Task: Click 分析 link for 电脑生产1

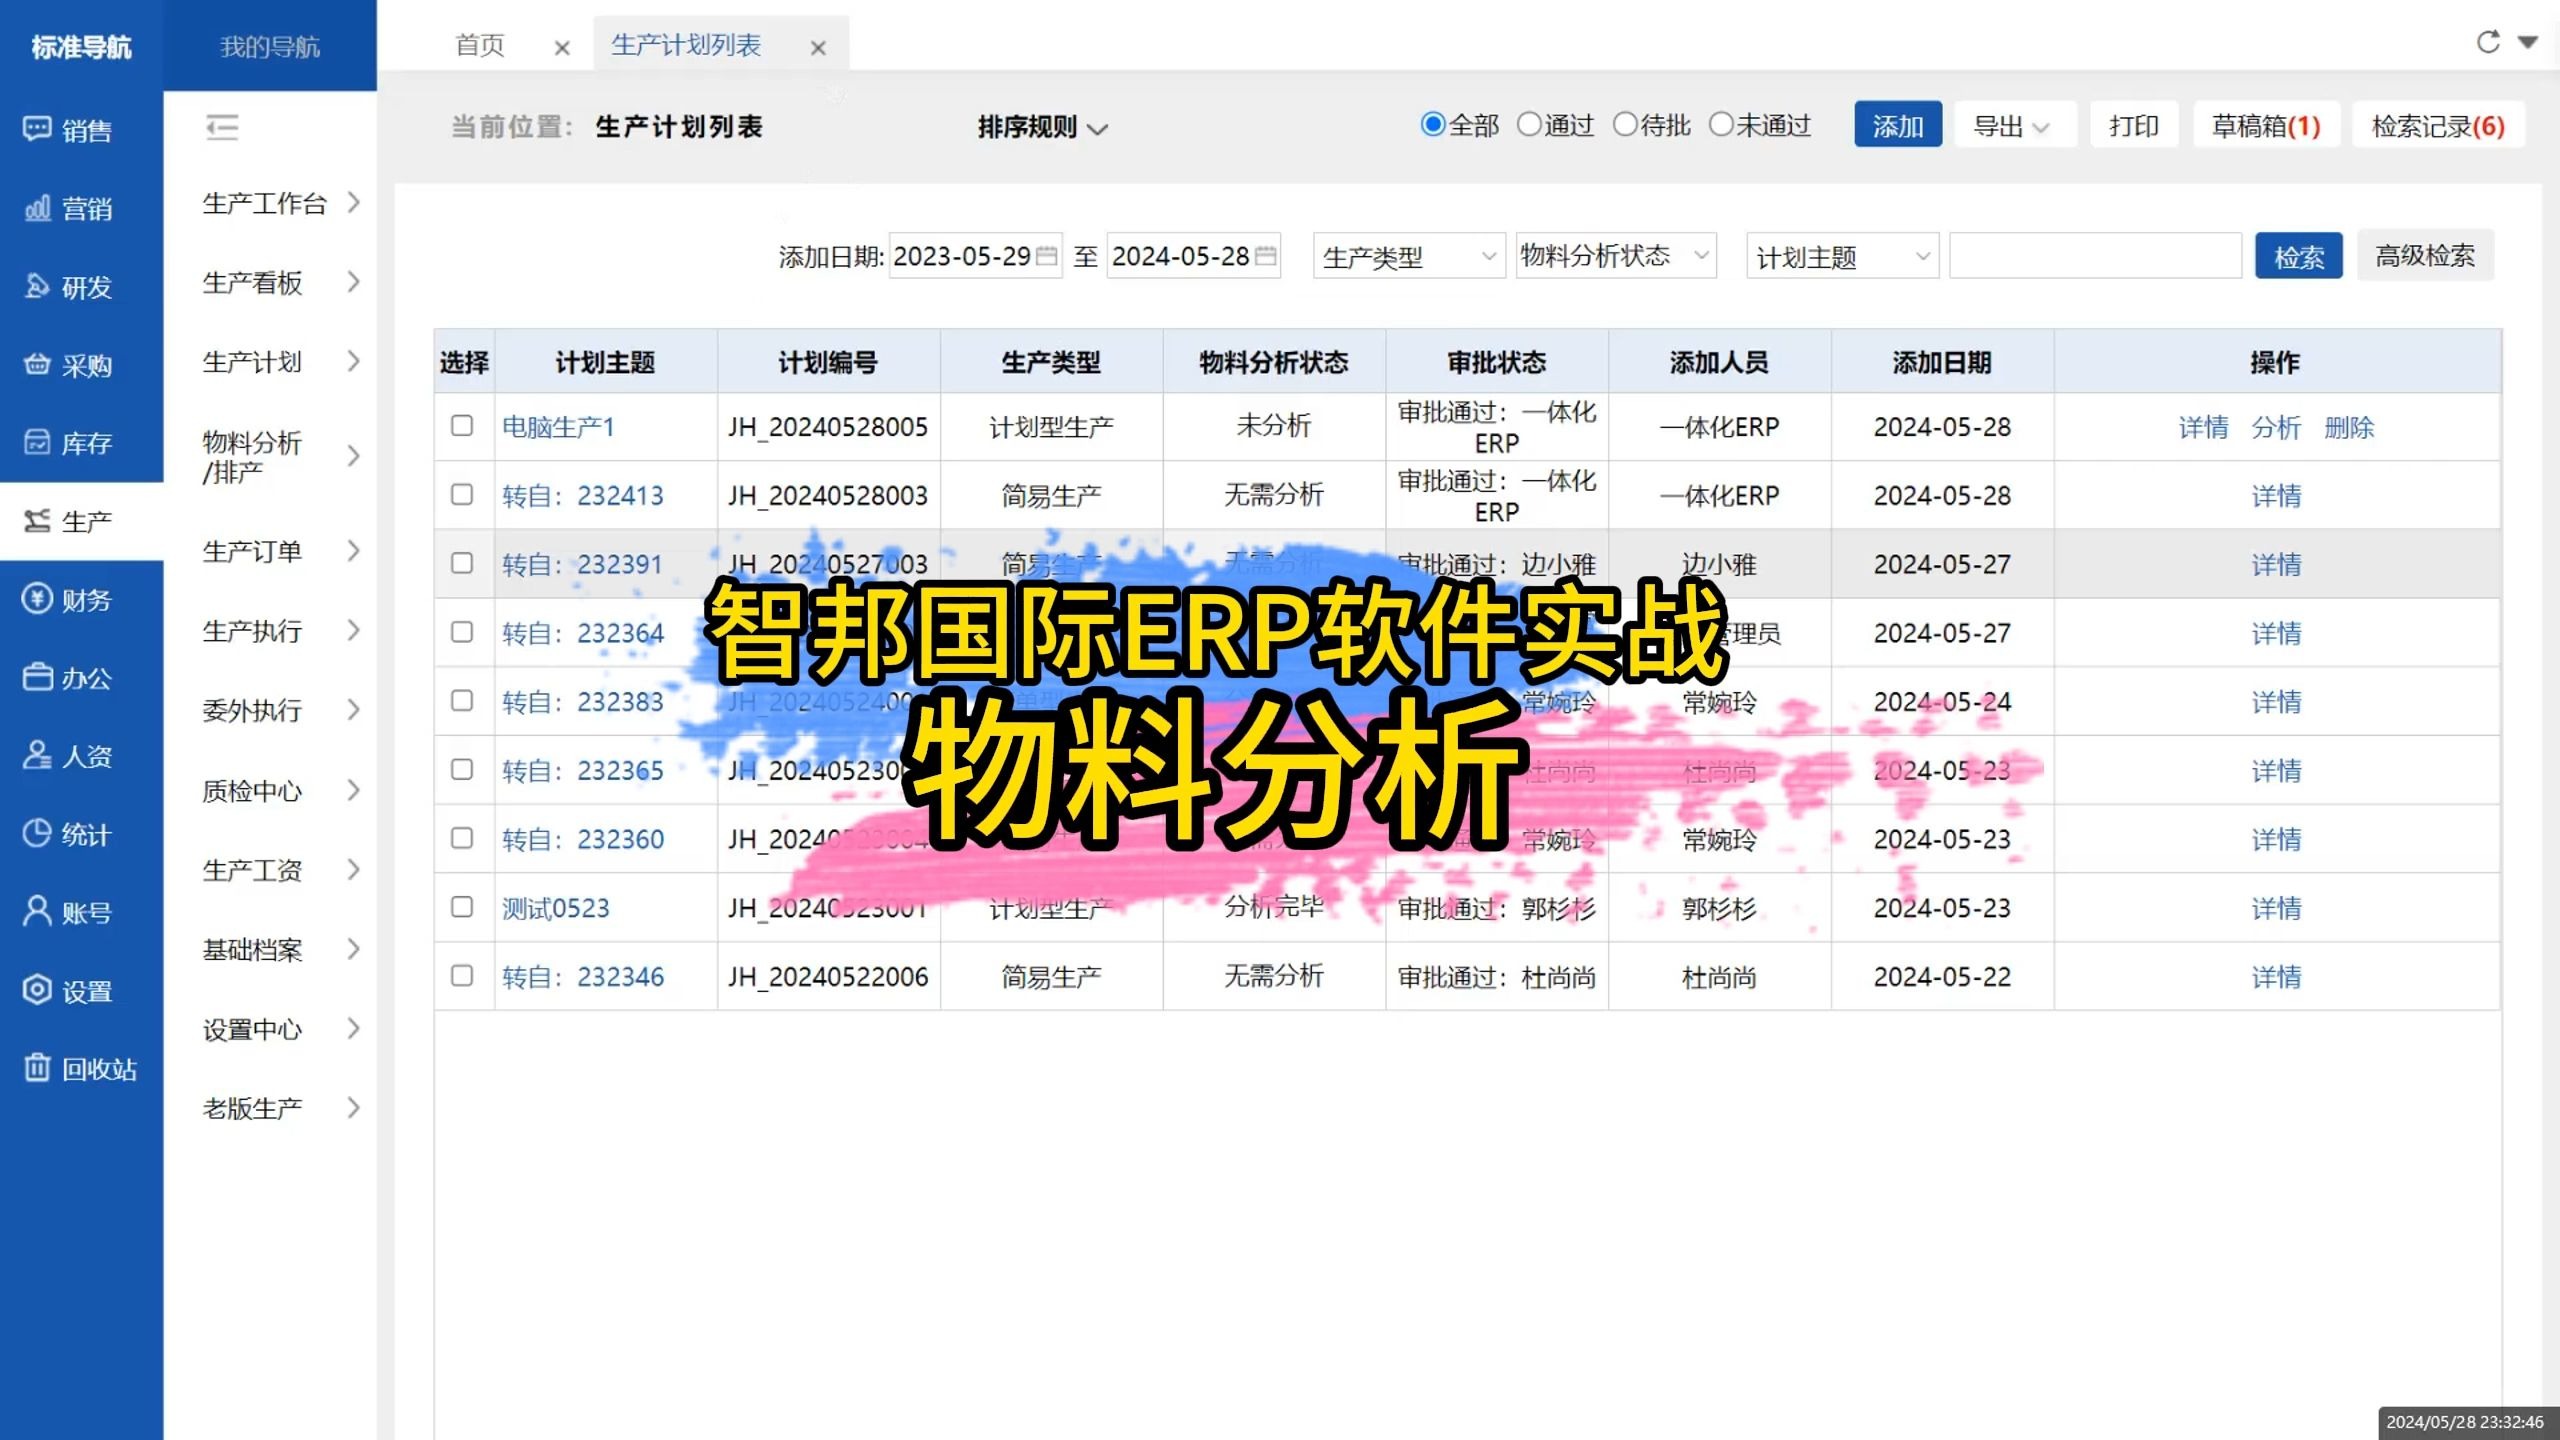Action: tap(2277, 427)
